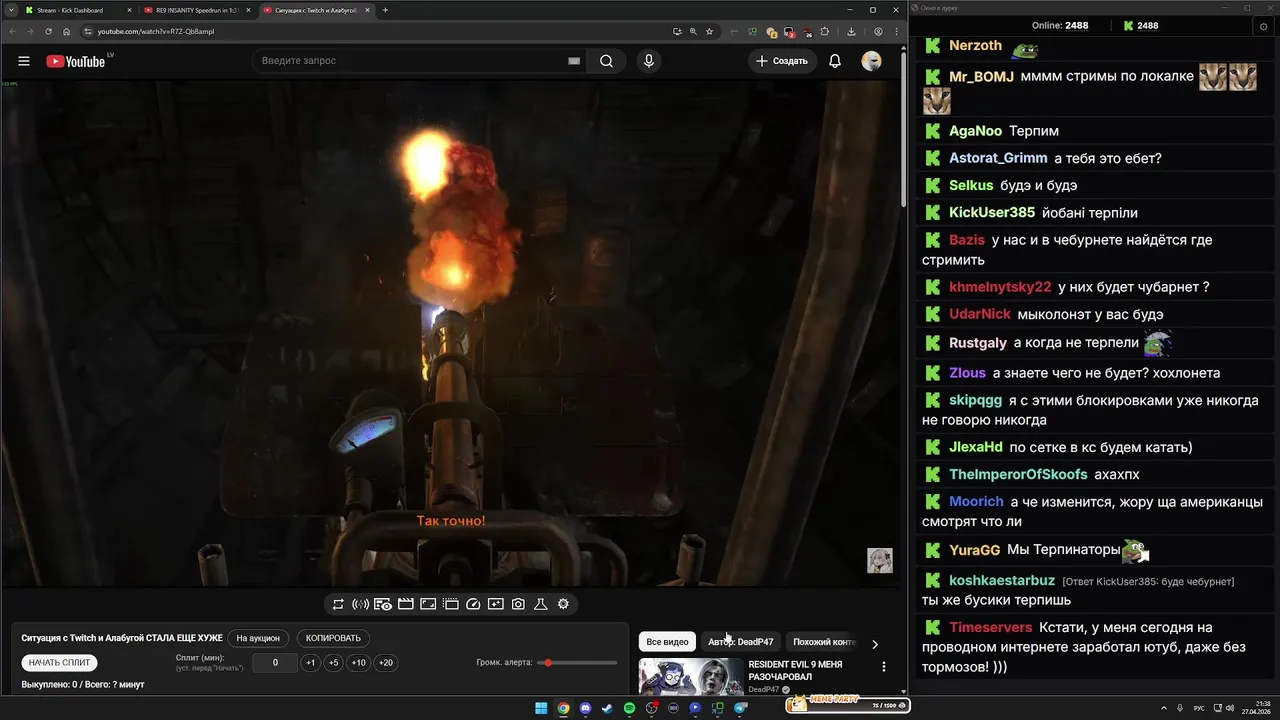
Task: Open YouTube notifications bell
Action: tap(835, 61)
